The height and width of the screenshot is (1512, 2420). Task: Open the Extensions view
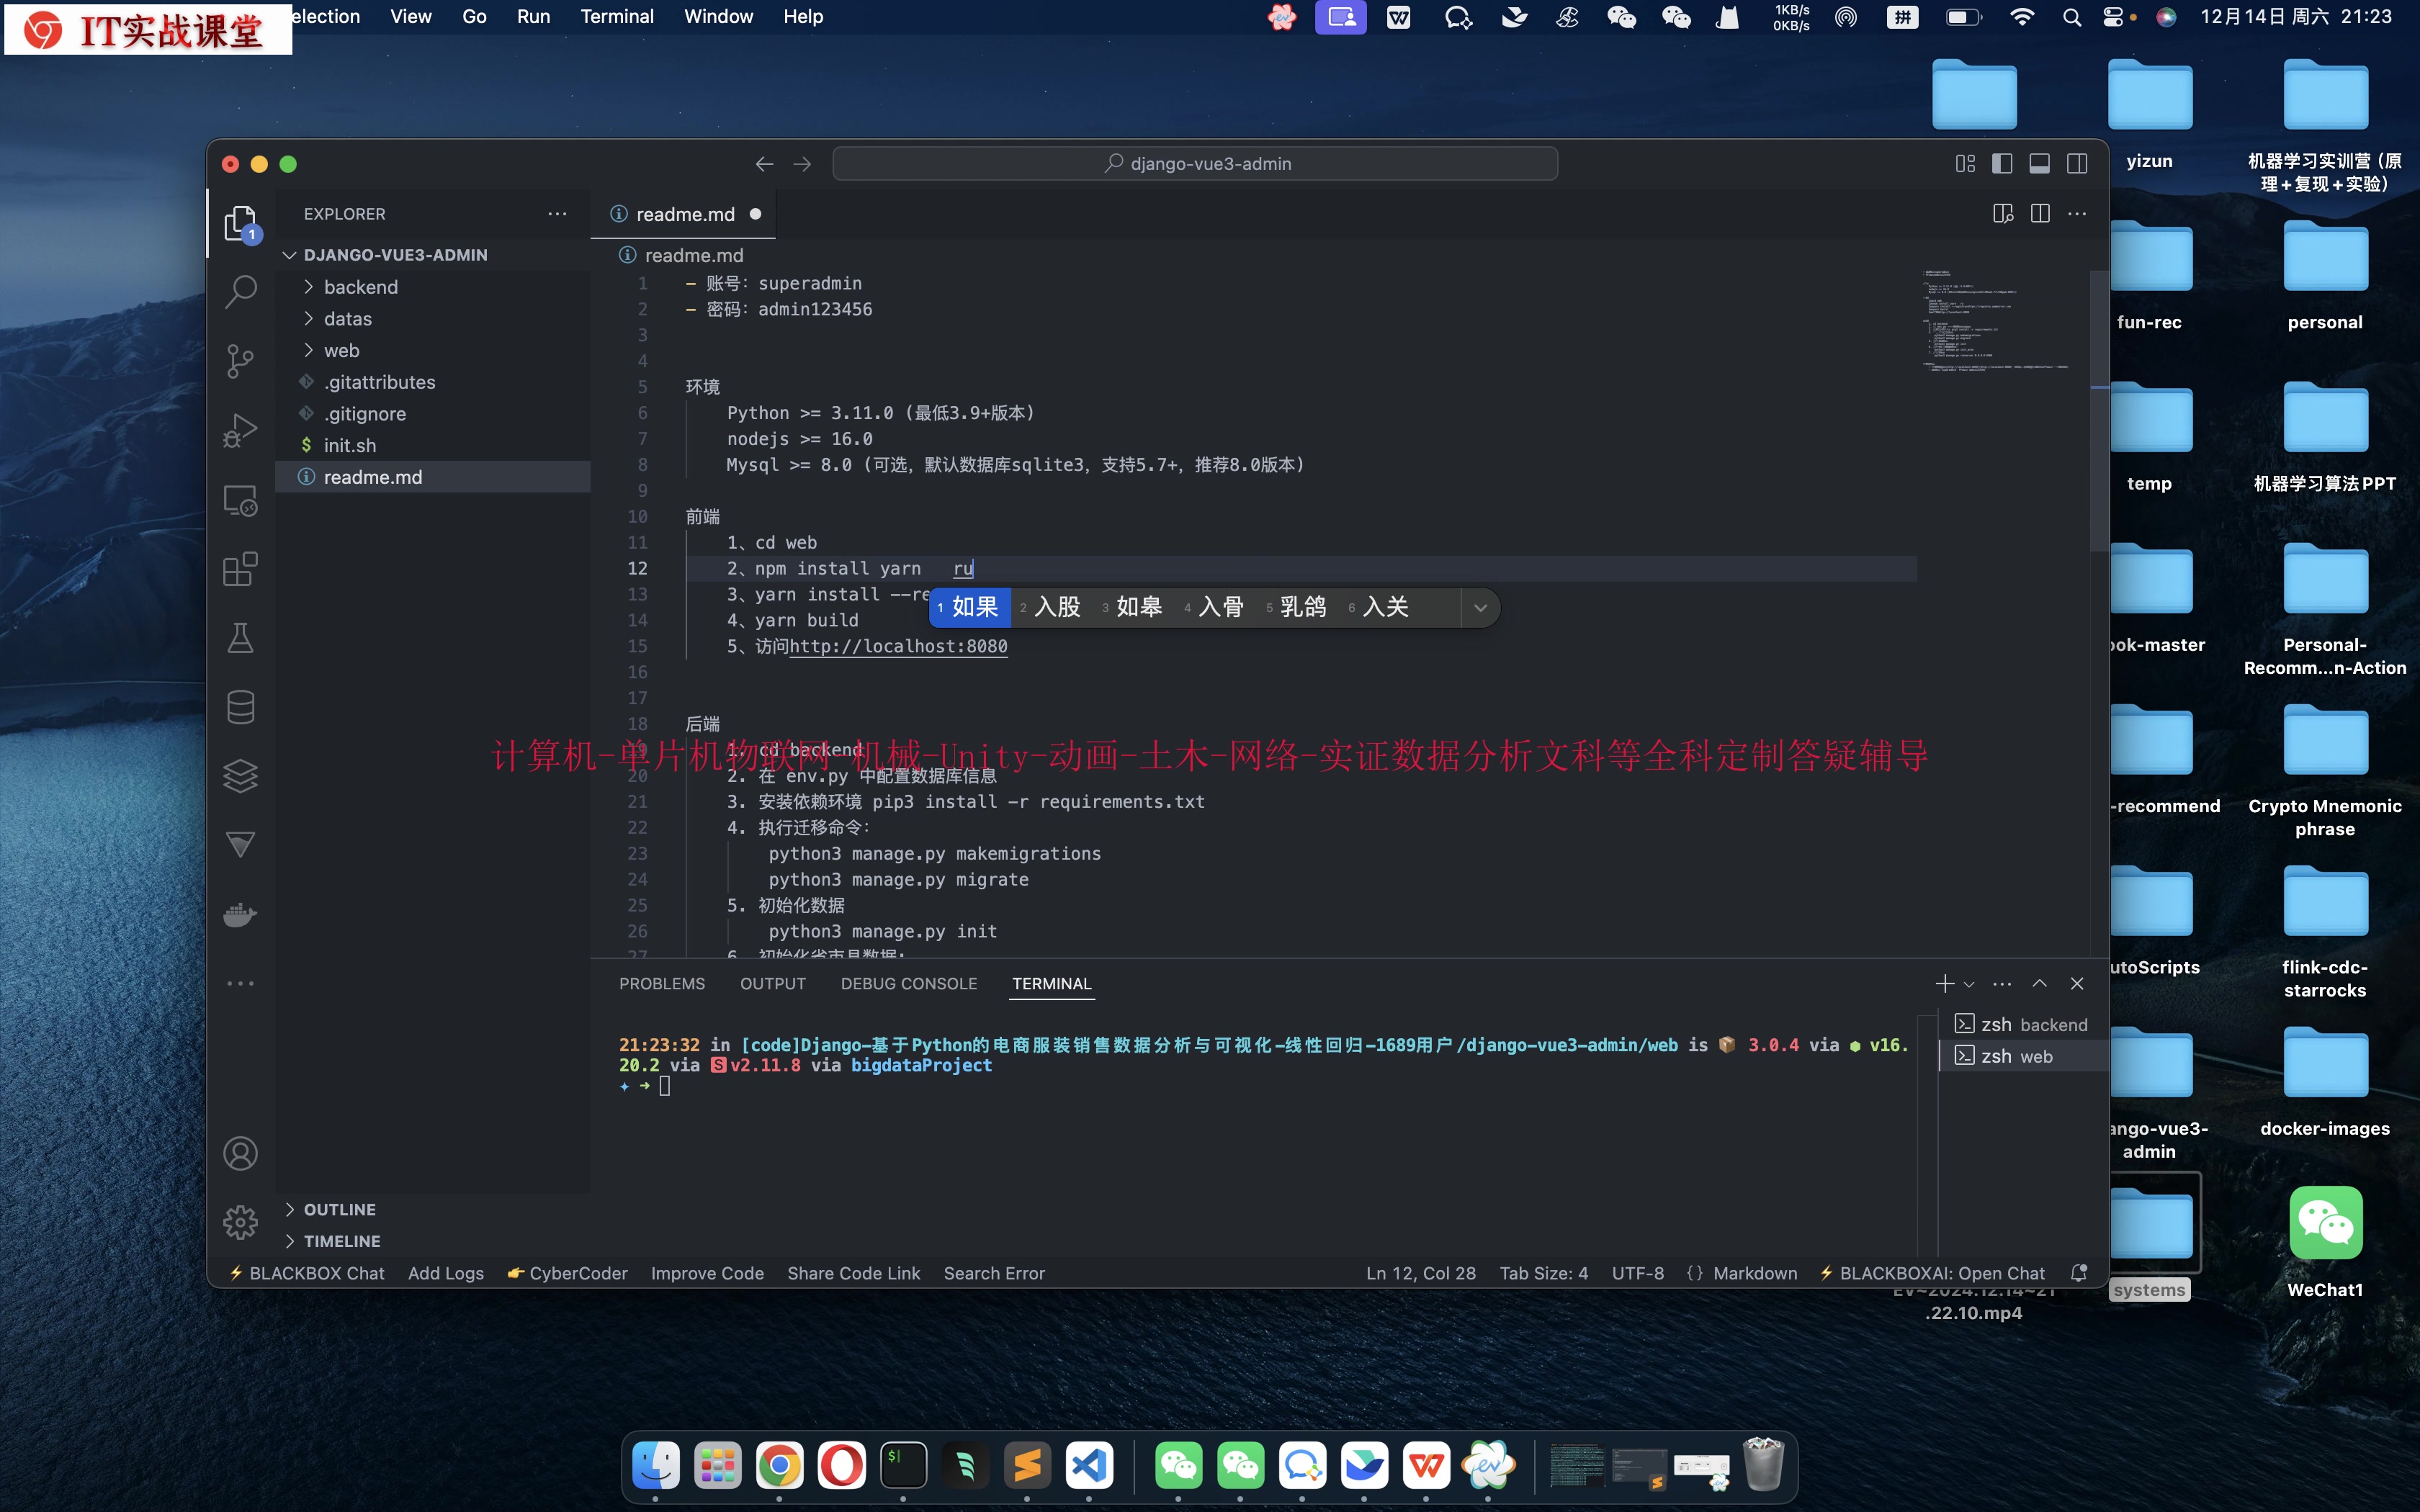click(240, 569)
